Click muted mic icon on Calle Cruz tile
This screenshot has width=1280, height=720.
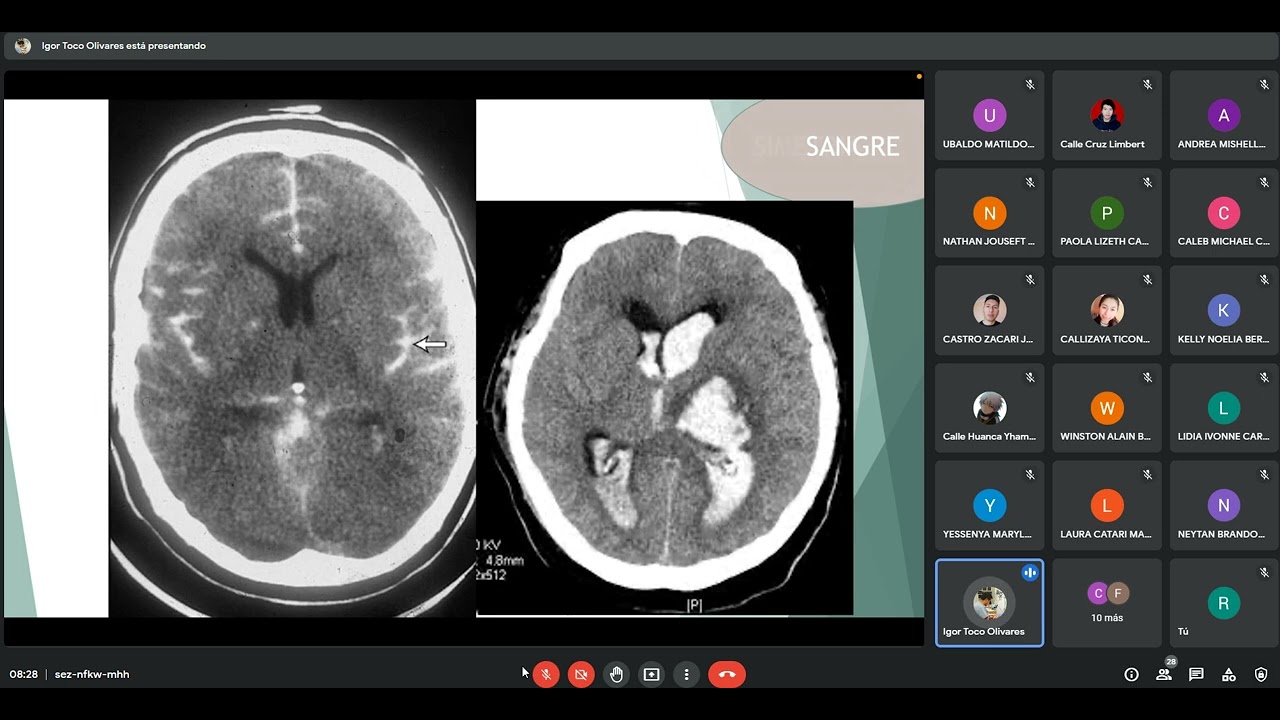pos(1147,85)
